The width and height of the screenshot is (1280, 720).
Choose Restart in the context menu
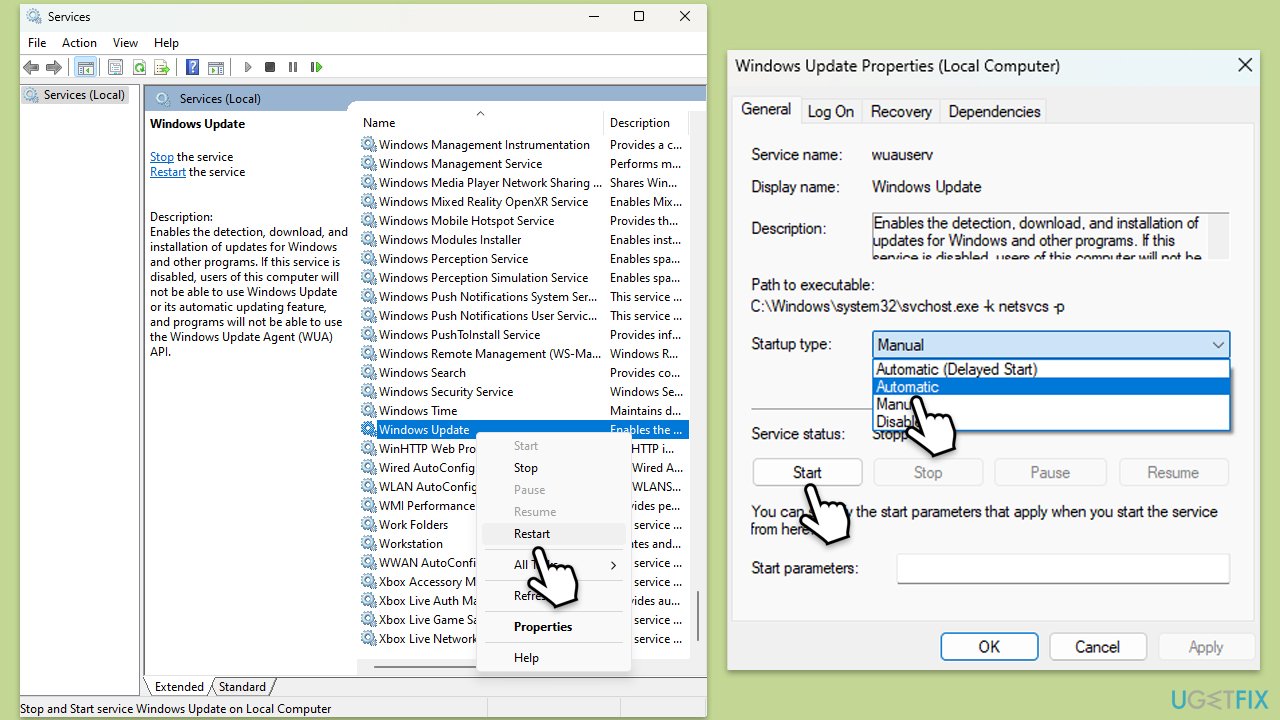click(553, 534)
